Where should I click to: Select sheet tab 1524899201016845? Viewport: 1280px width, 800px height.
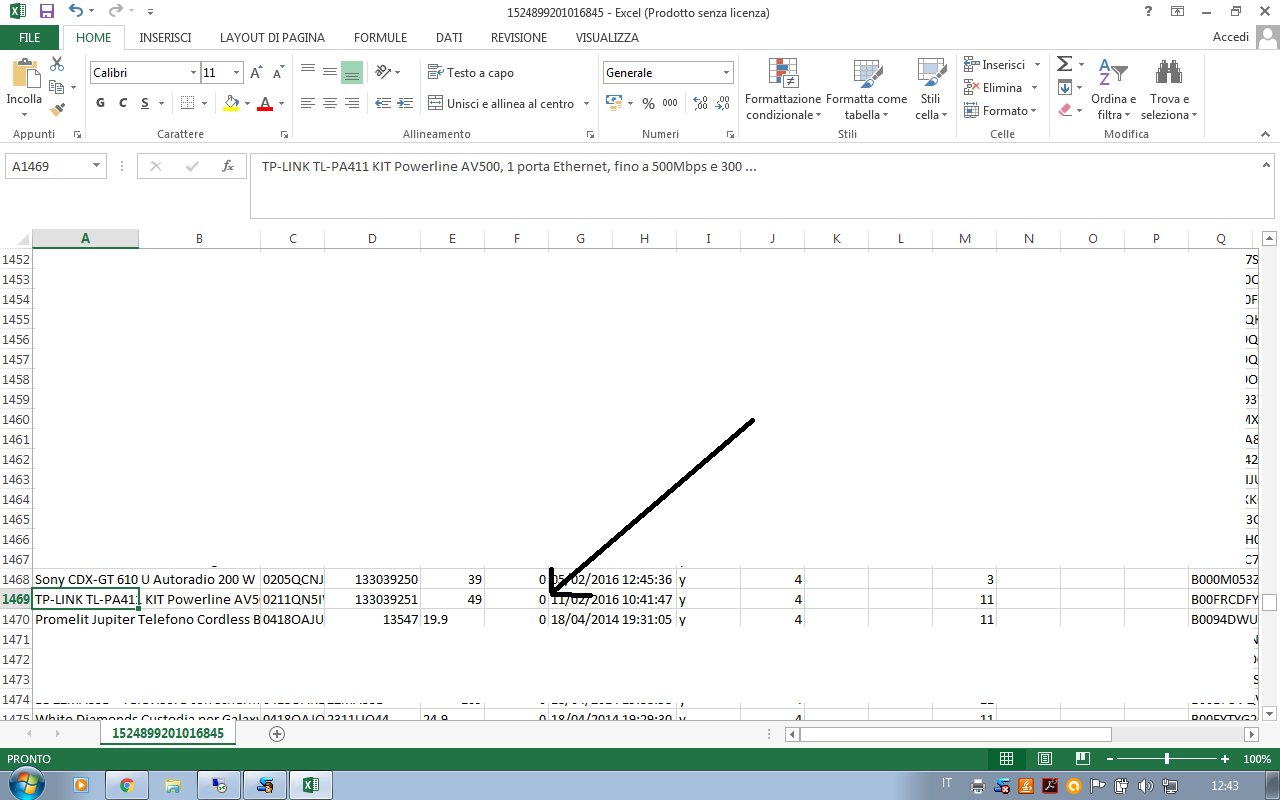(x=168, y=734)
